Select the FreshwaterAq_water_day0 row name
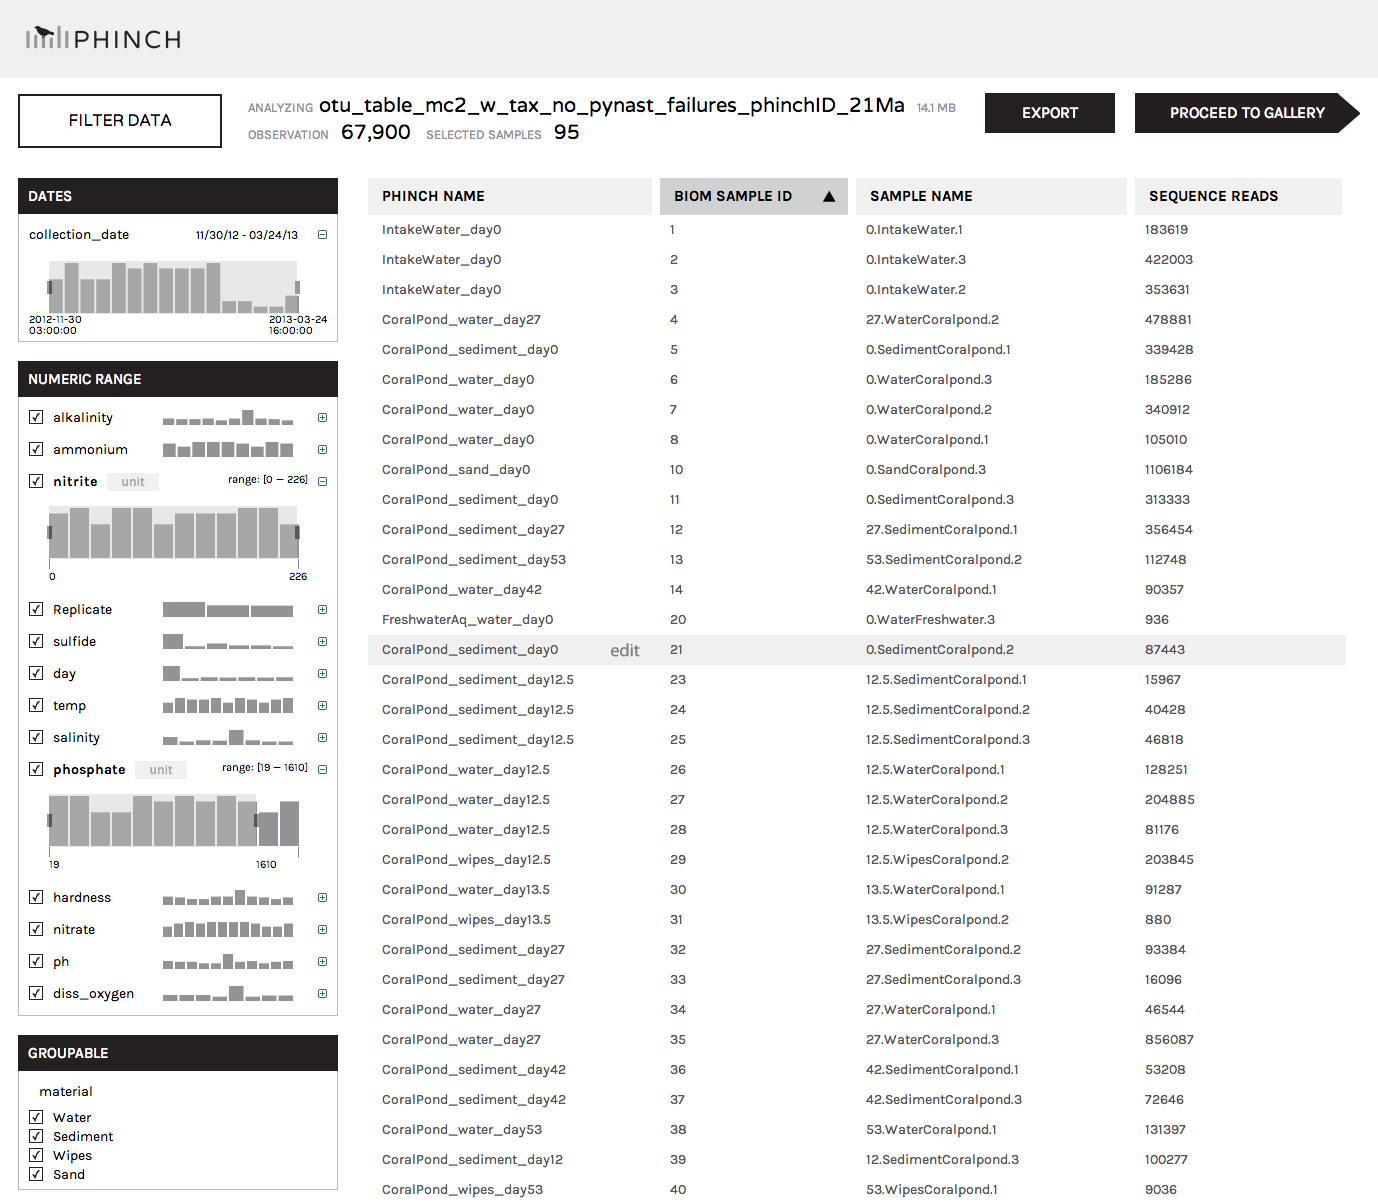The width and height of the screenshot is (1378, 1202). pyautogui.click(x=467, y=620)
